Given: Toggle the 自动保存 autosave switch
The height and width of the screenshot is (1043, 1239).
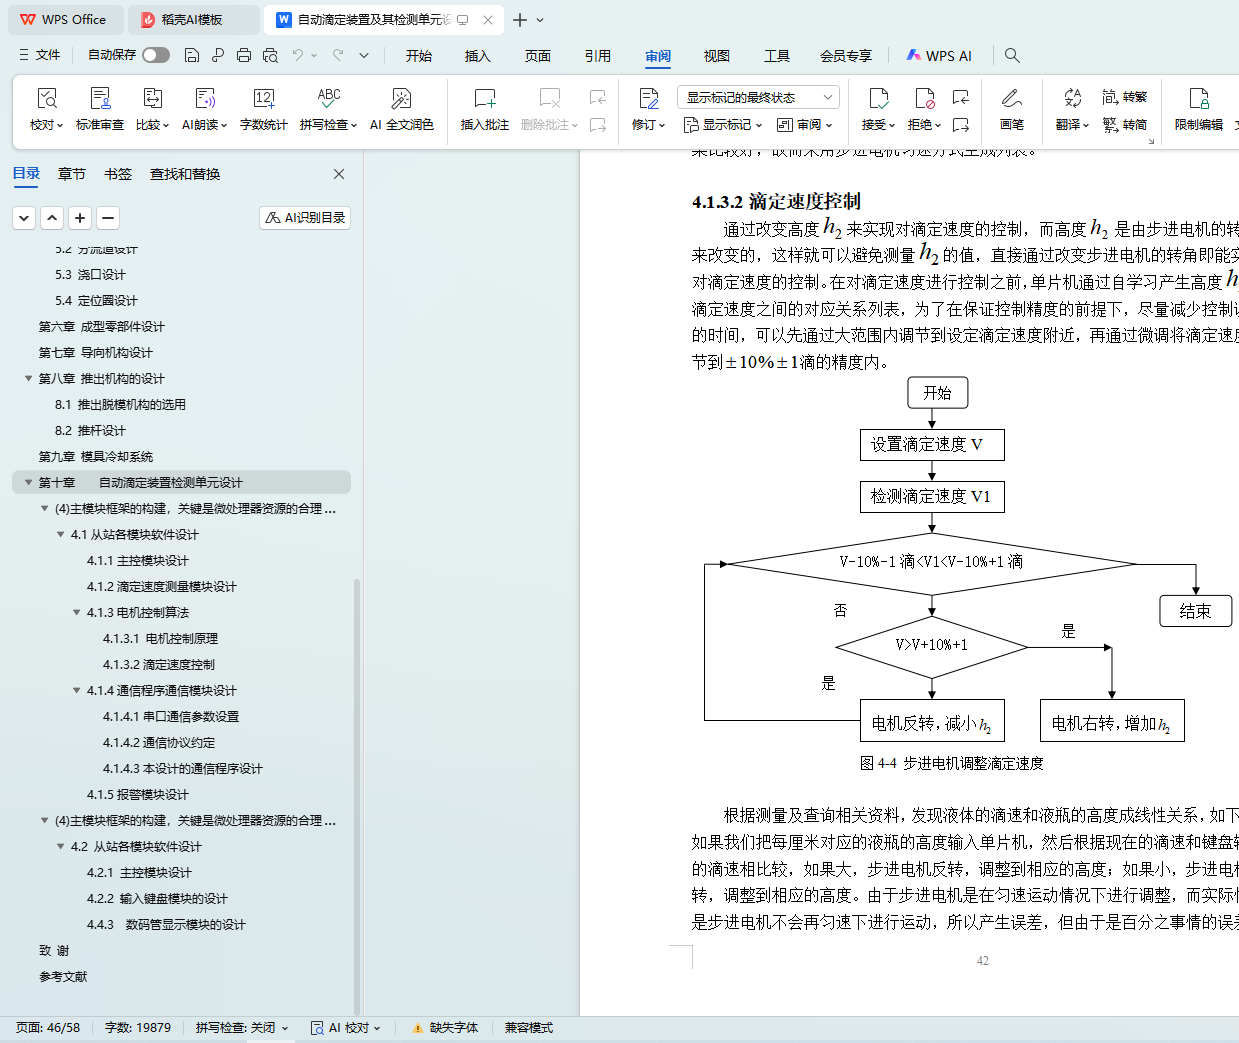Looking at the screenshot, I should tap(156, 55).
